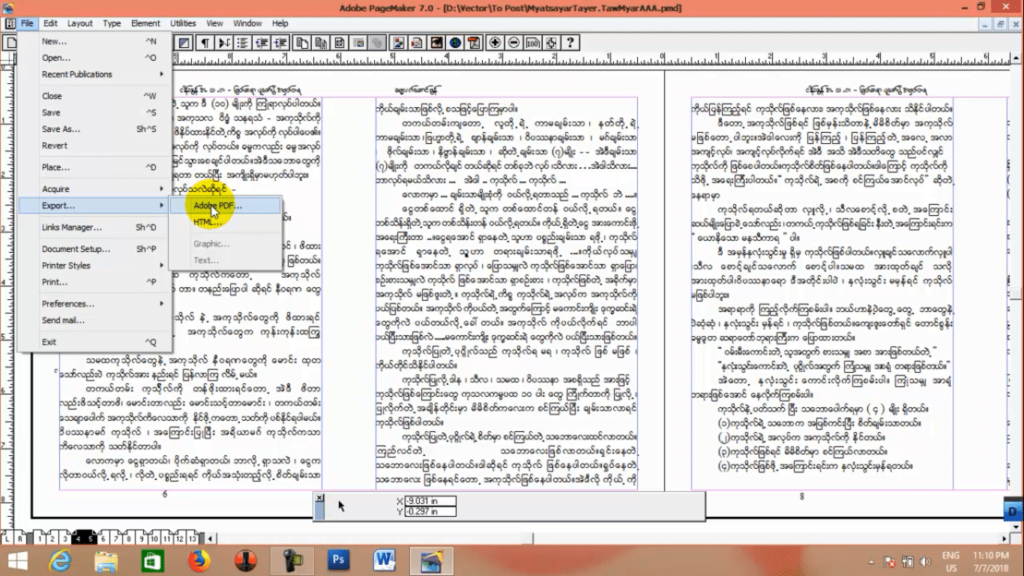The width and height of the screenshot is (1024, 576).
Task: Click the X position input field
Action: click(x=430, y=501)
